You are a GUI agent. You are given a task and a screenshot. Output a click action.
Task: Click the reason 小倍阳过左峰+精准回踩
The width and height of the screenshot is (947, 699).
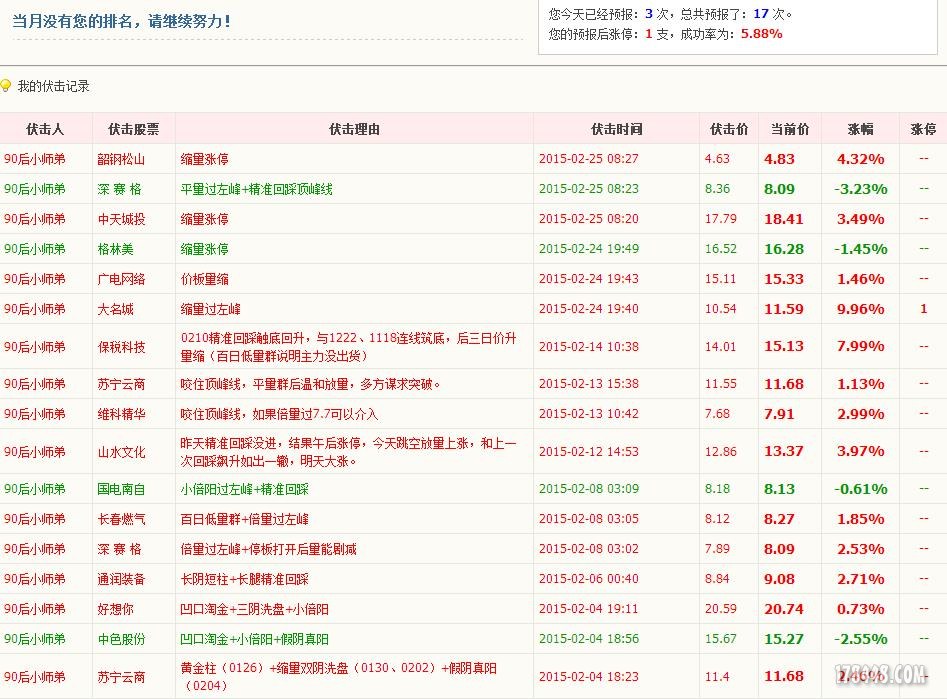pyautogui.click(x=245, y=489)
